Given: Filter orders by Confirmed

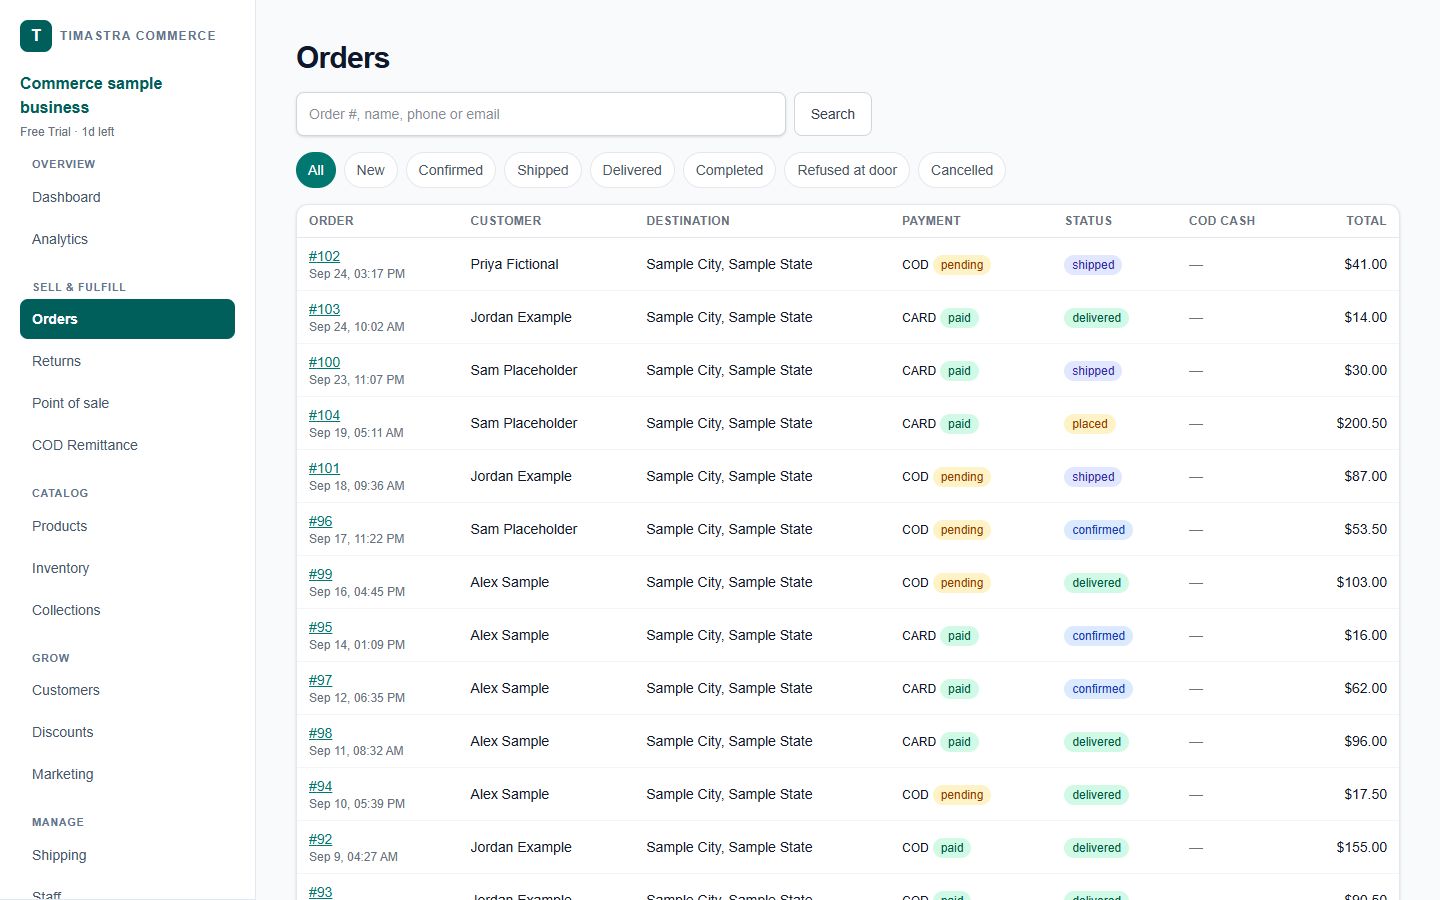Looking at the screenshot, I should (x=451, y=170).
